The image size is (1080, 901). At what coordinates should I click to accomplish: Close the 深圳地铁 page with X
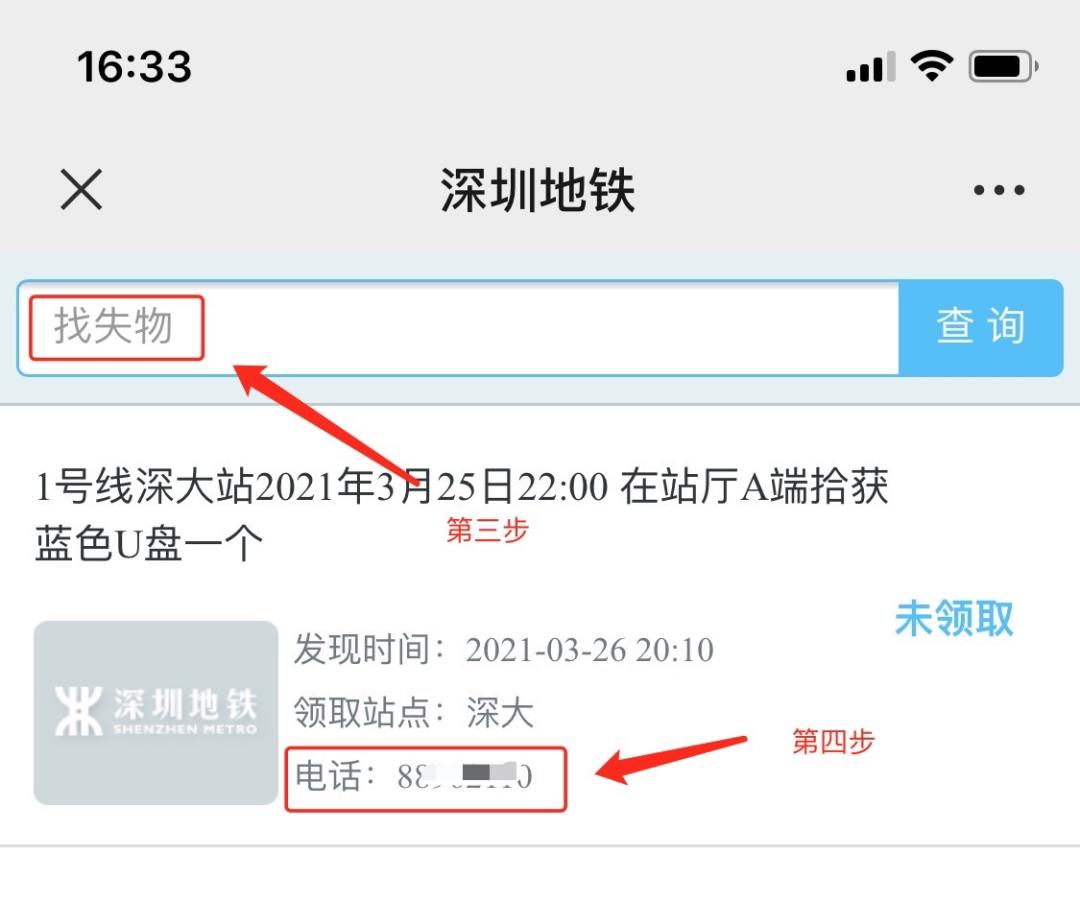point(81,189)
